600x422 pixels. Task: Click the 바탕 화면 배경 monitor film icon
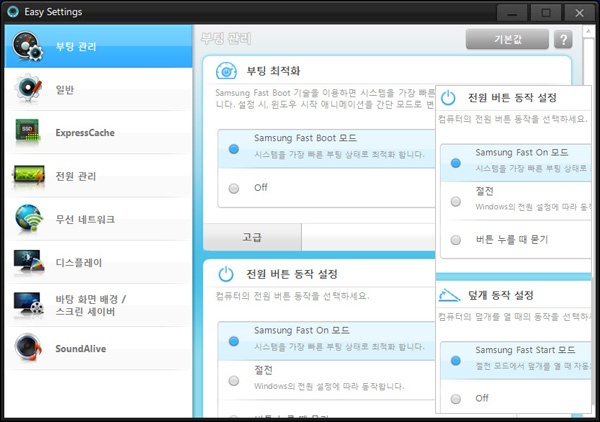[29, 304]
